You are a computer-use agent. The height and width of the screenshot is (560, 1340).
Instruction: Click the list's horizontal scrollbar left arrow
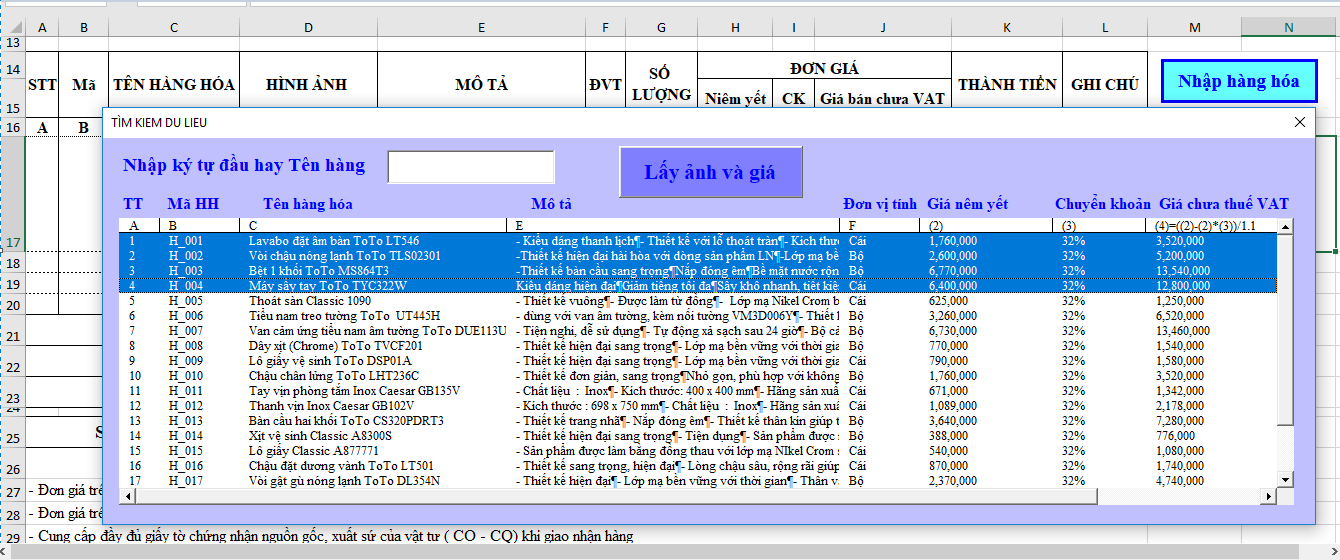(127, 497)
